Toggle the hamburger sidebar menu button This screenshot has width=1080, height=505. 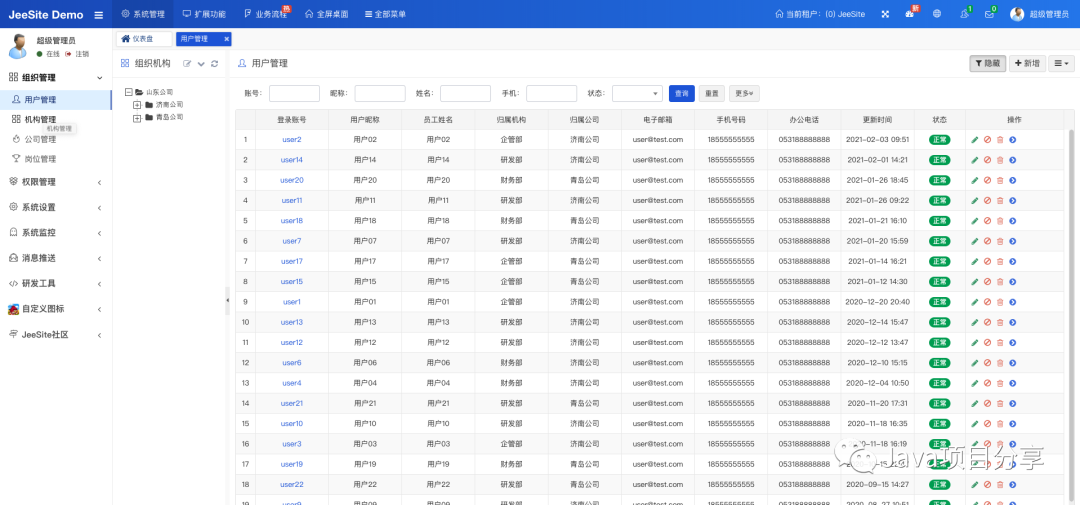click(x=98, y=15)
